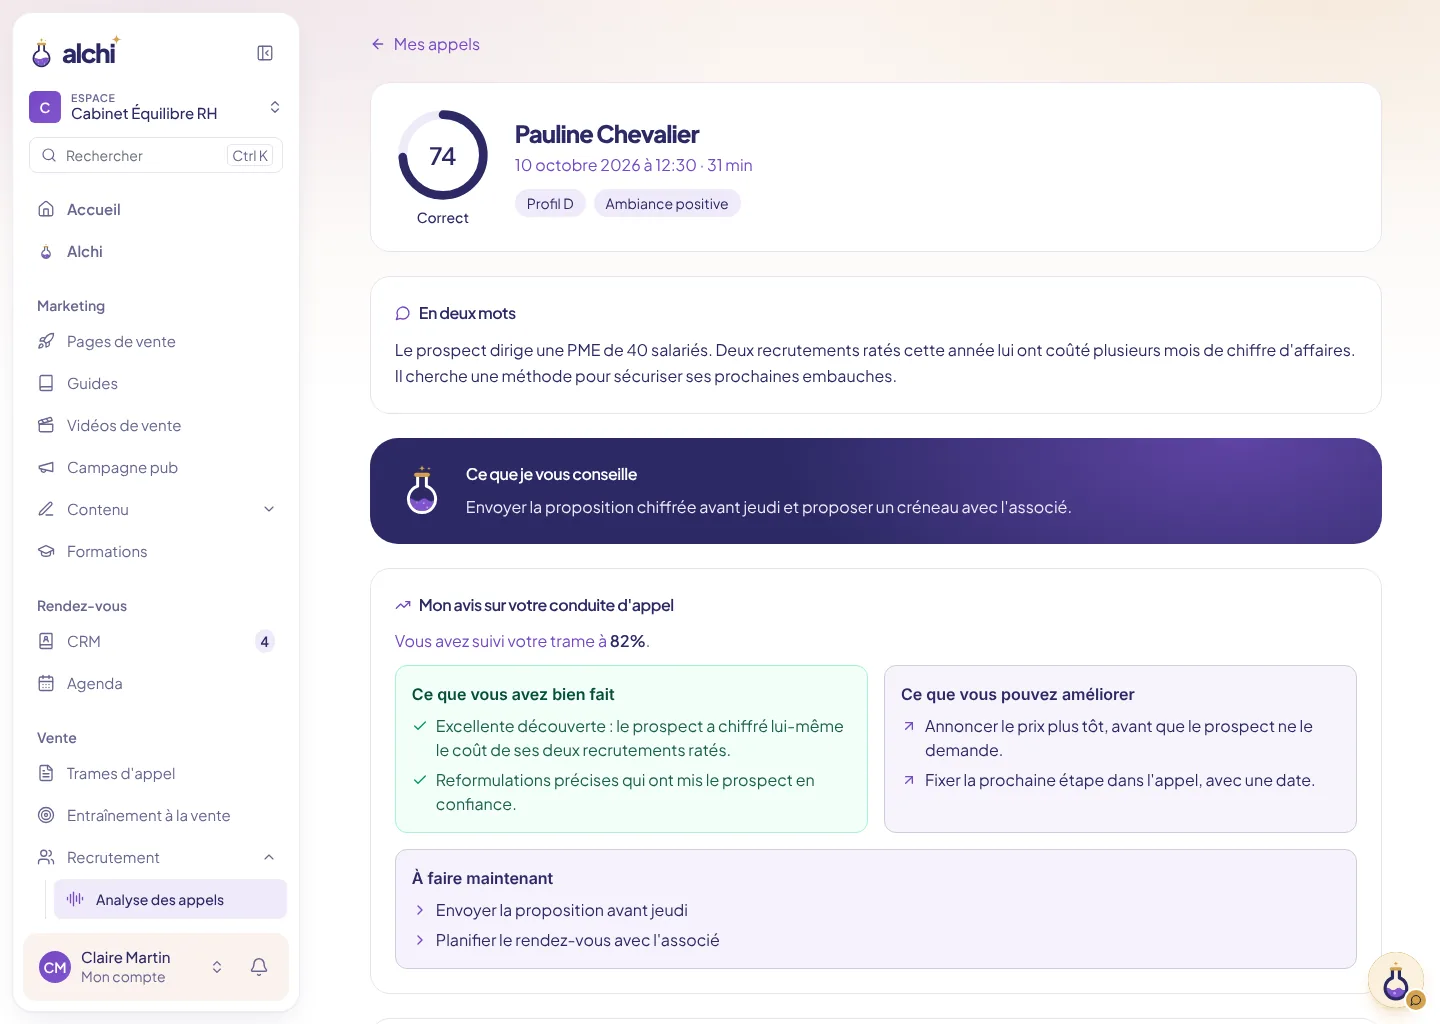Click the Accueil home icon
This screenshot has width=1440, height=1024.
point(46,209)
